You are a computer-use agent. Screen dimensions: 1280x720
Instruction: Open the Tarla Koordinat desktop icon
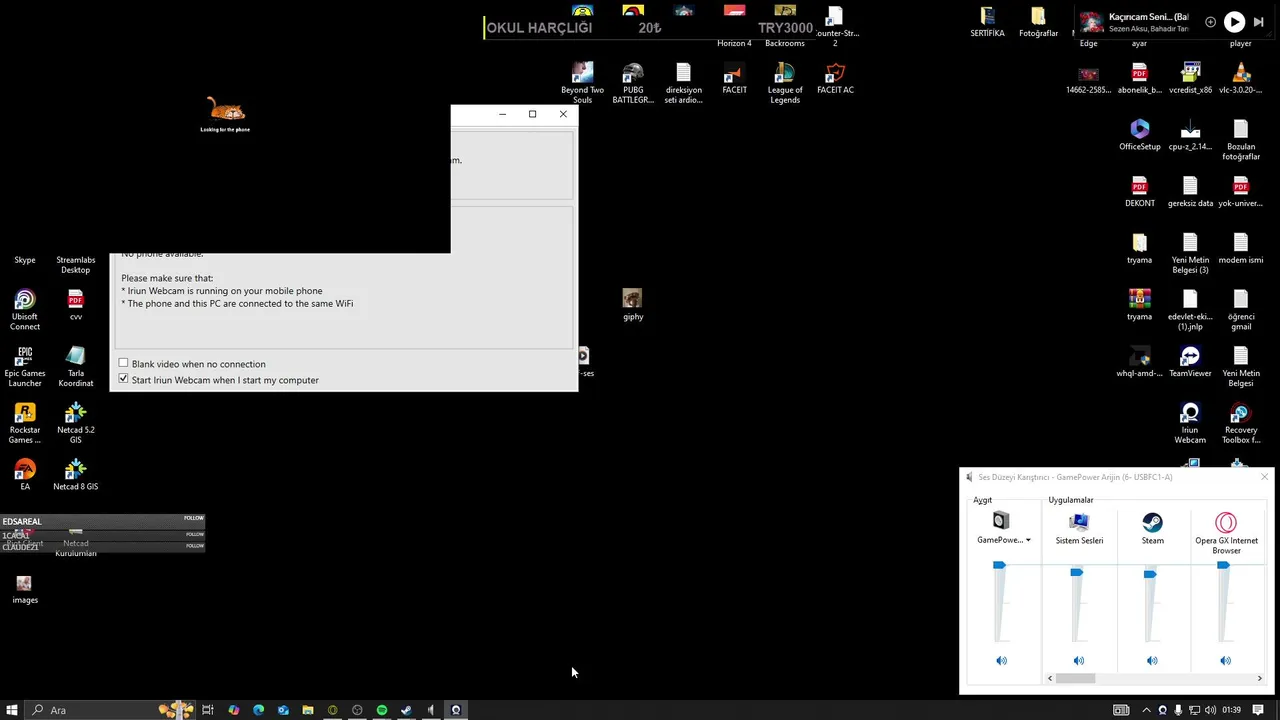point(75,367)
